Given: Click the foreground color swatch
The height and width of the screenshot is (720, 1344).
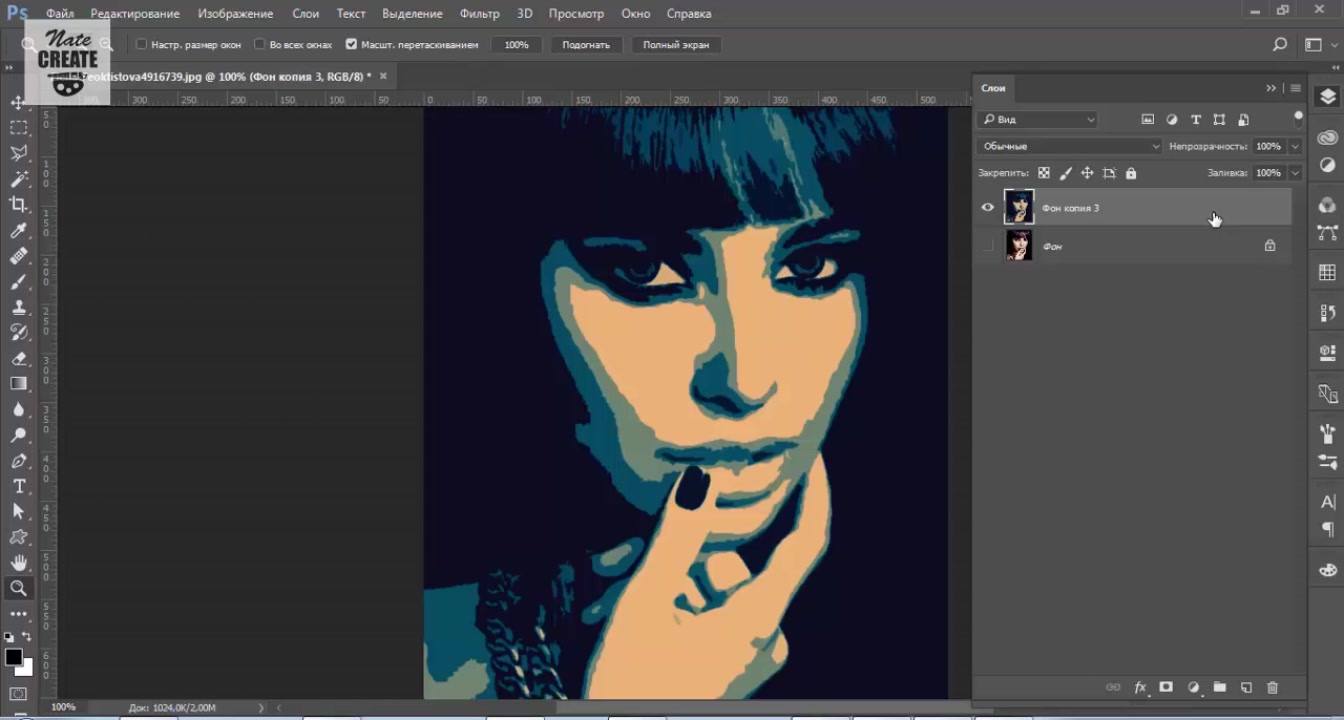Looking at the screenshot, I should [x=13, y=657].
